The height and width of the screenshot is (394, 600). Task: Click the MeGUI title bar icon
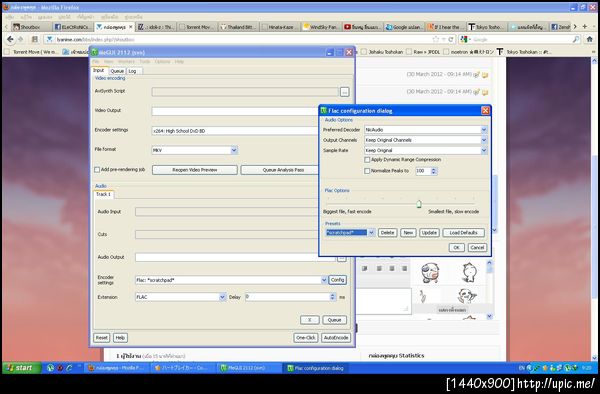(x=95, y=52)
